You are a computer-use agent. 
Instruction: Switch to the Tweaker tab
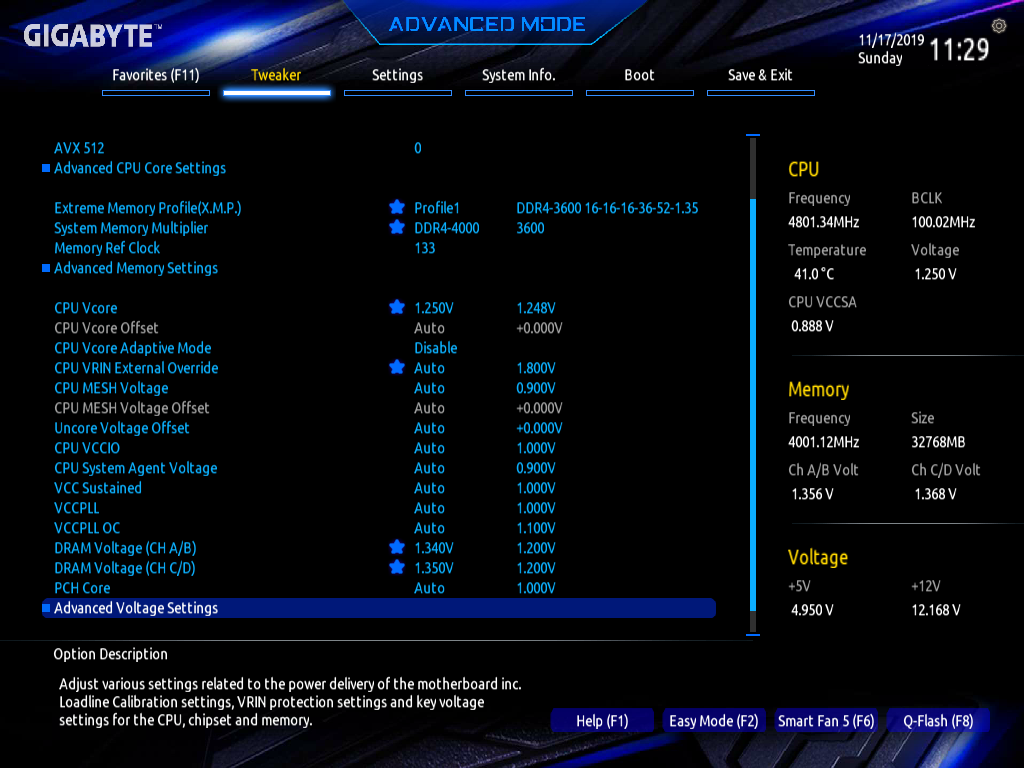(276, 76)
